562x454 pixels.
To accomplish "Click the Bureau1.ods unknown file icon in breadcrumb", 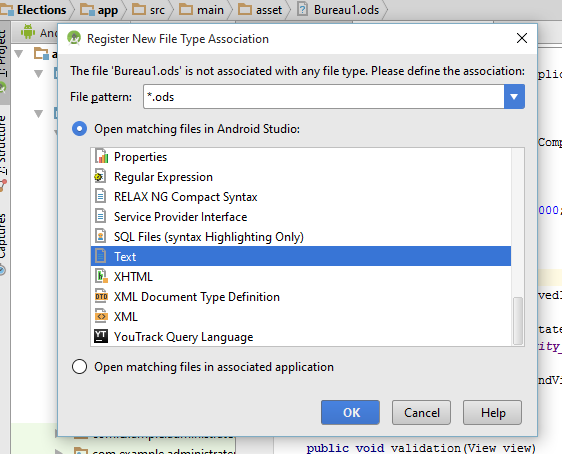I will (x=303, y=9).
